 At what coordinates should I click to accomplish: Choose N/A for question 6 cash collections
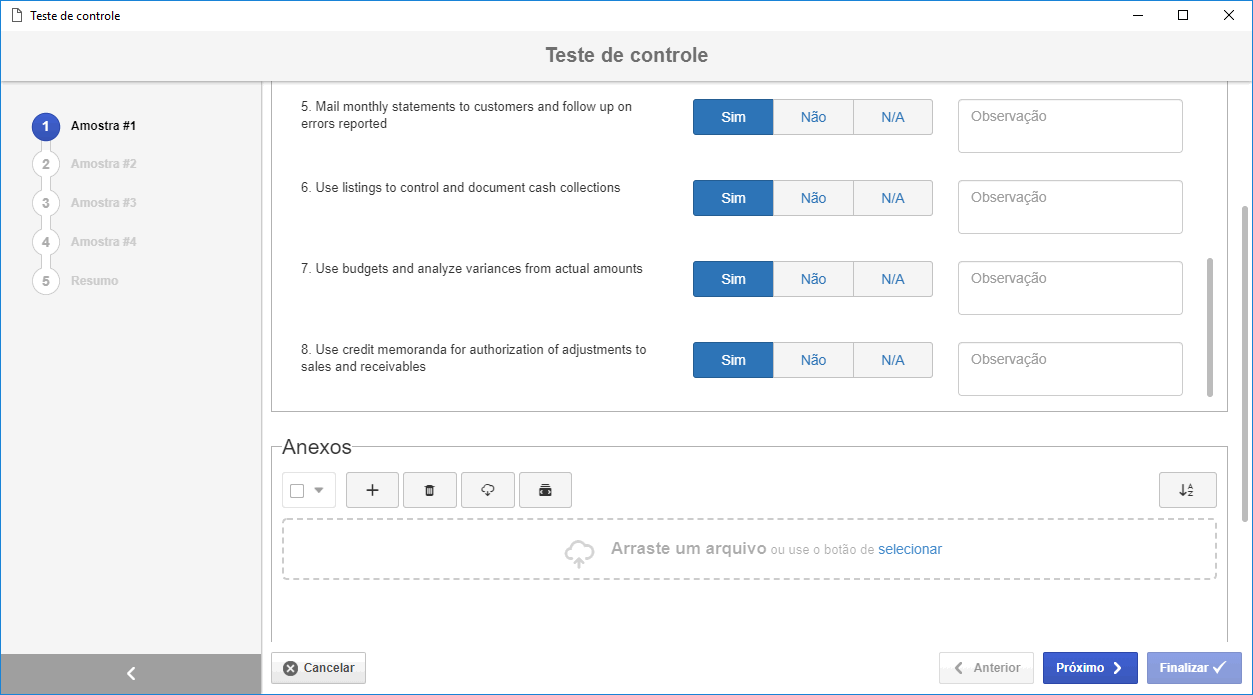[893, 198]
